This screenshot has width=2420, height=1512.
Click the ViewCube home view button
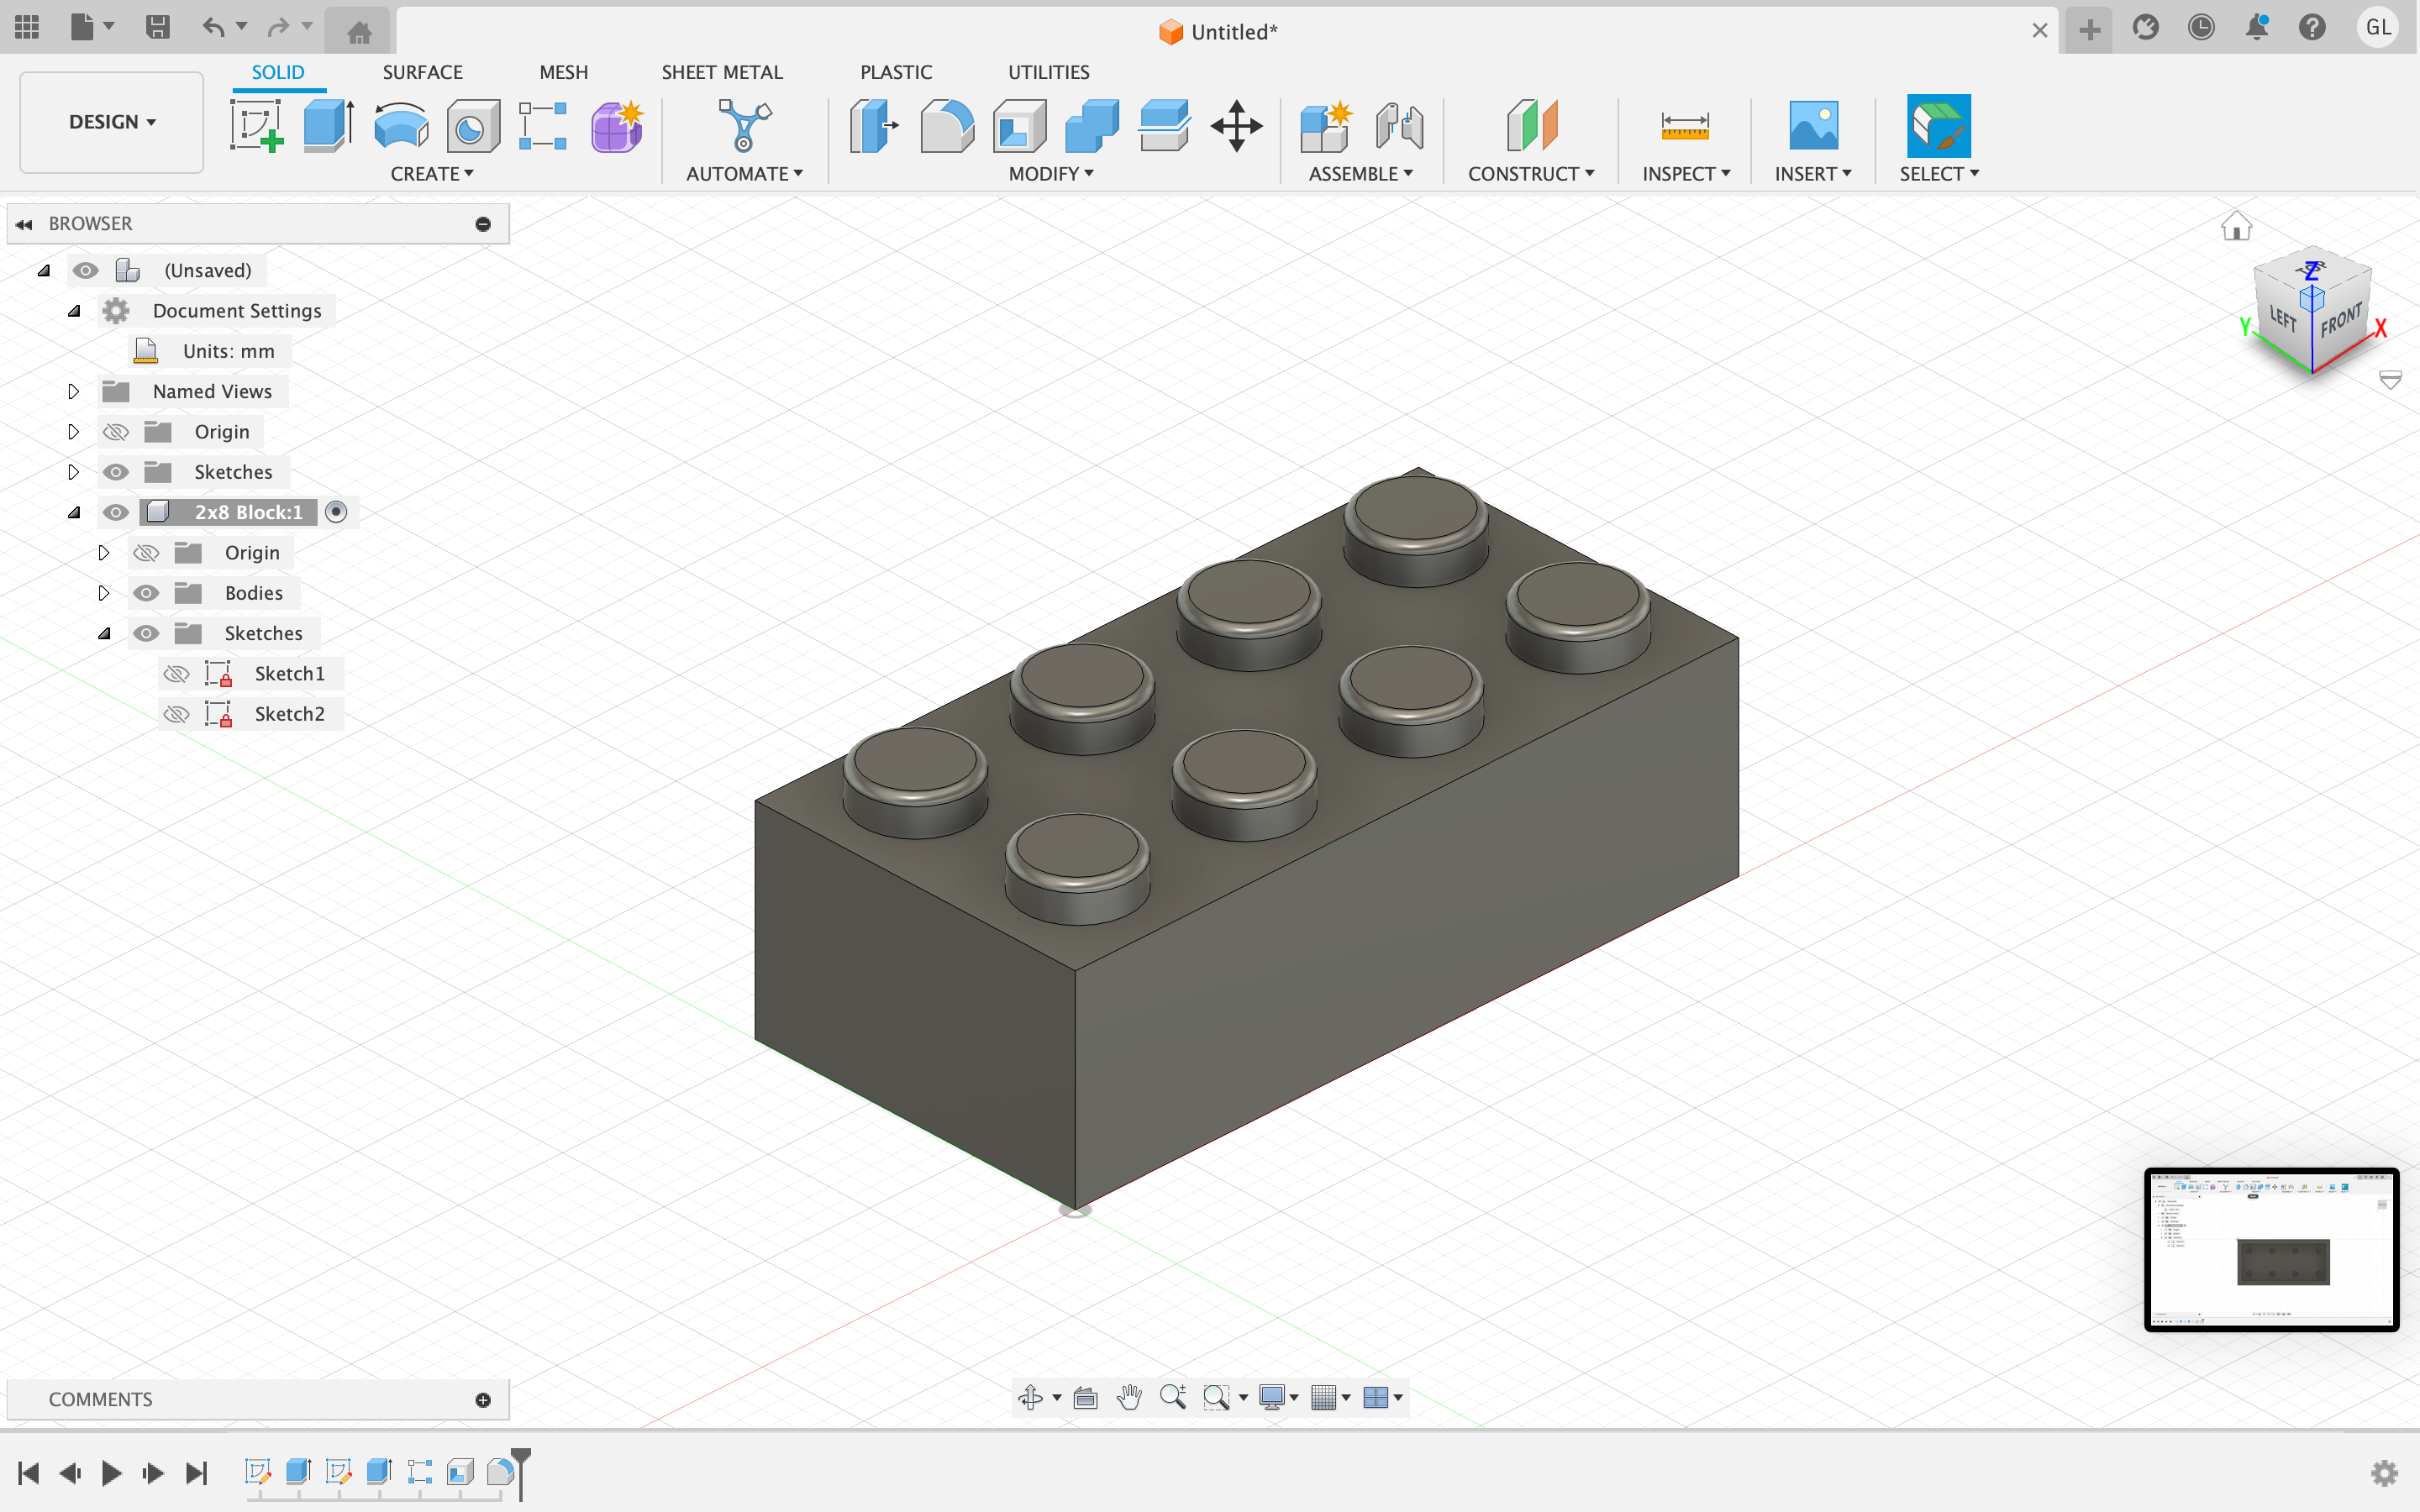coord(2236,227)
